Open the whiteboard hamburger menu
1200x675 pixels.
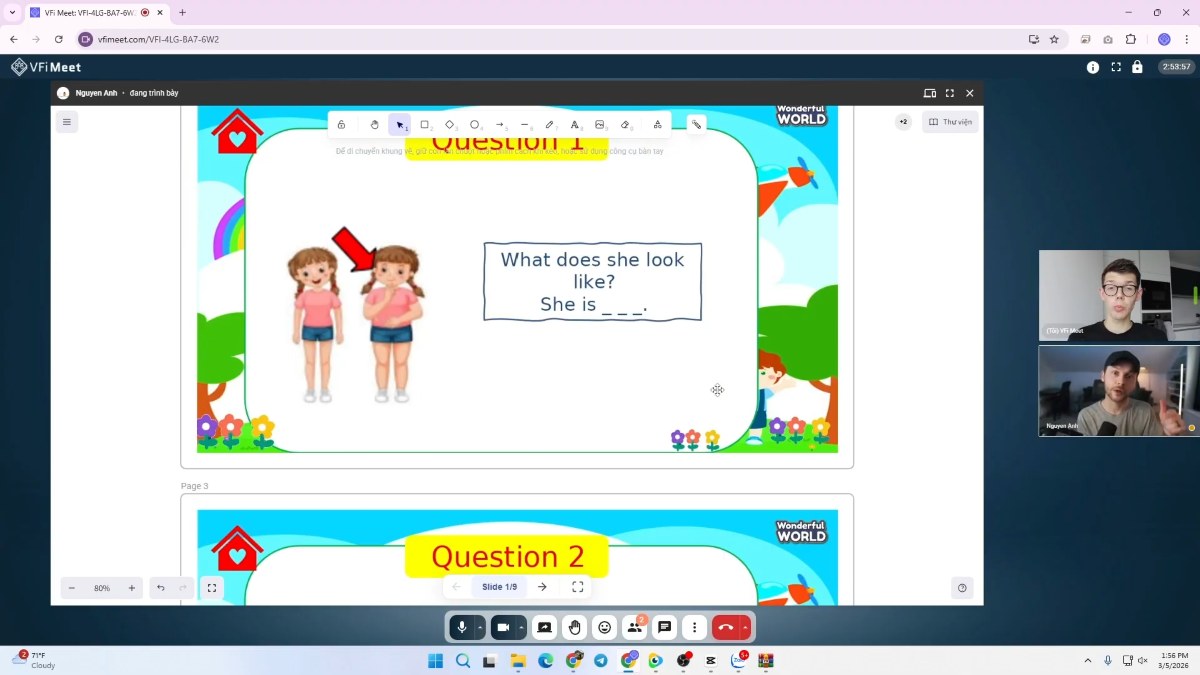[67, 122]
